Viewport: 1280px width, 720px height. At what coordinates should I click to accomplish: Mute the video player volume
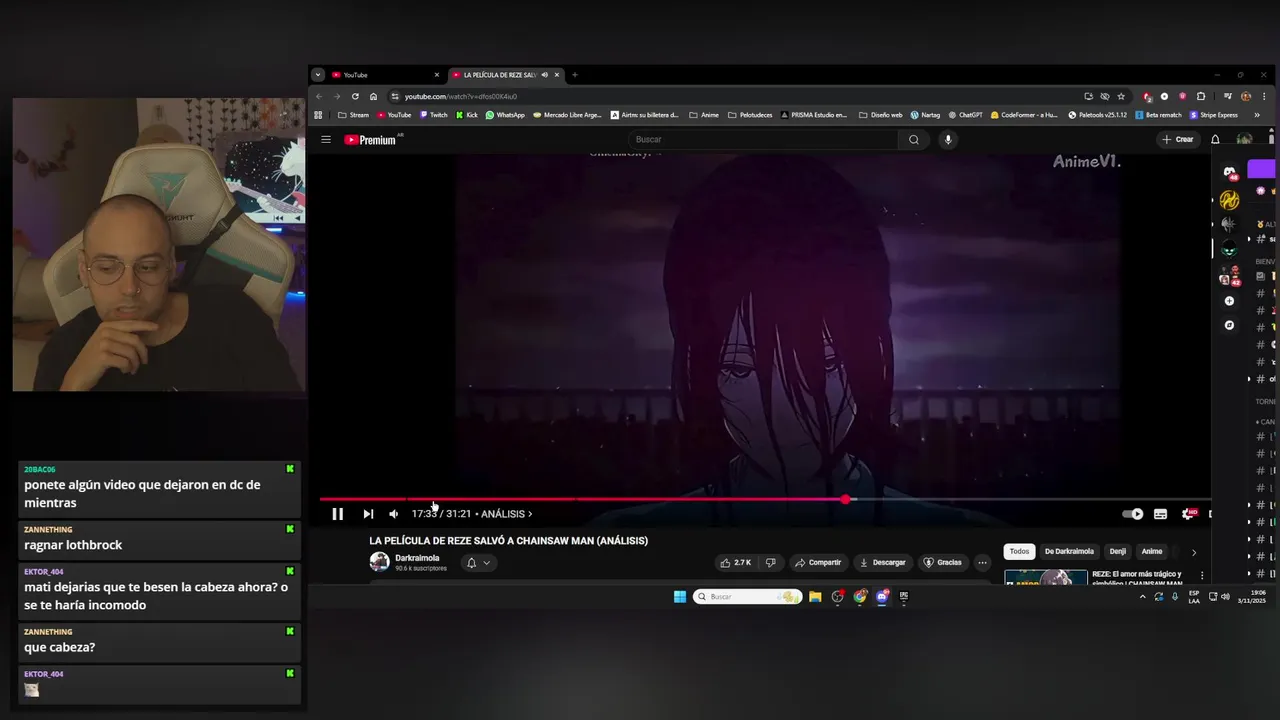[393, 514]
